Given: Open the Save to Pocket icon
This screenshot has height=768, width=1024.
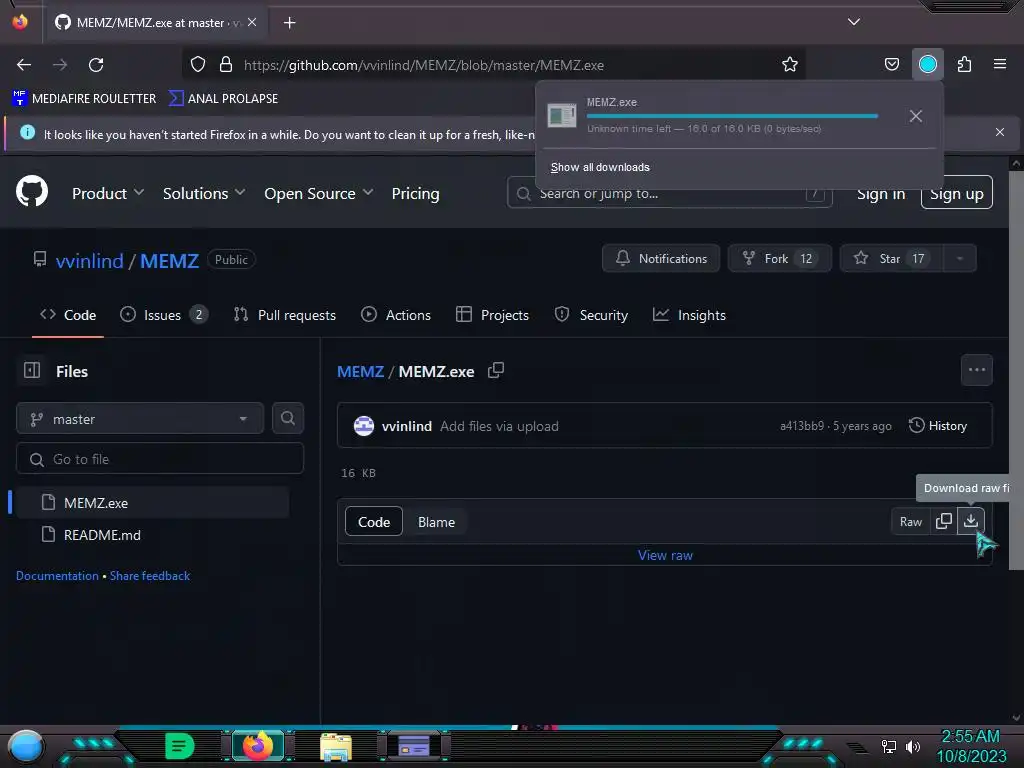Looking at the screenshot, I should (x=891, y=65).
